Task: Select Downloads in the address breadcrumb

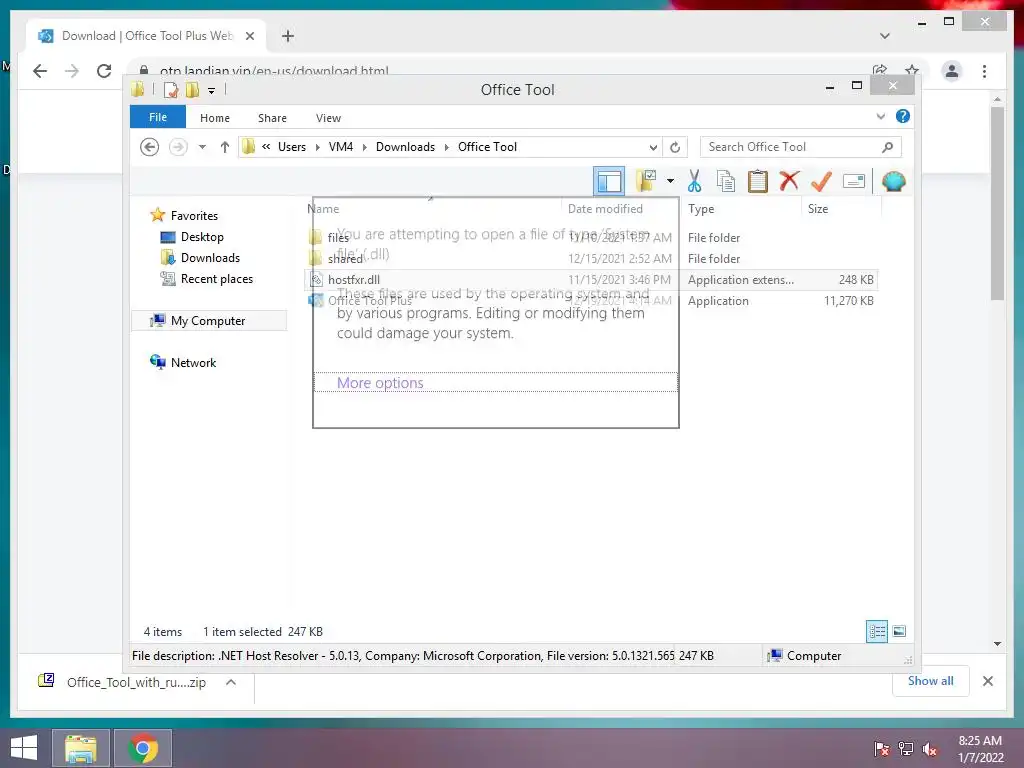Action: pos(405,147)
